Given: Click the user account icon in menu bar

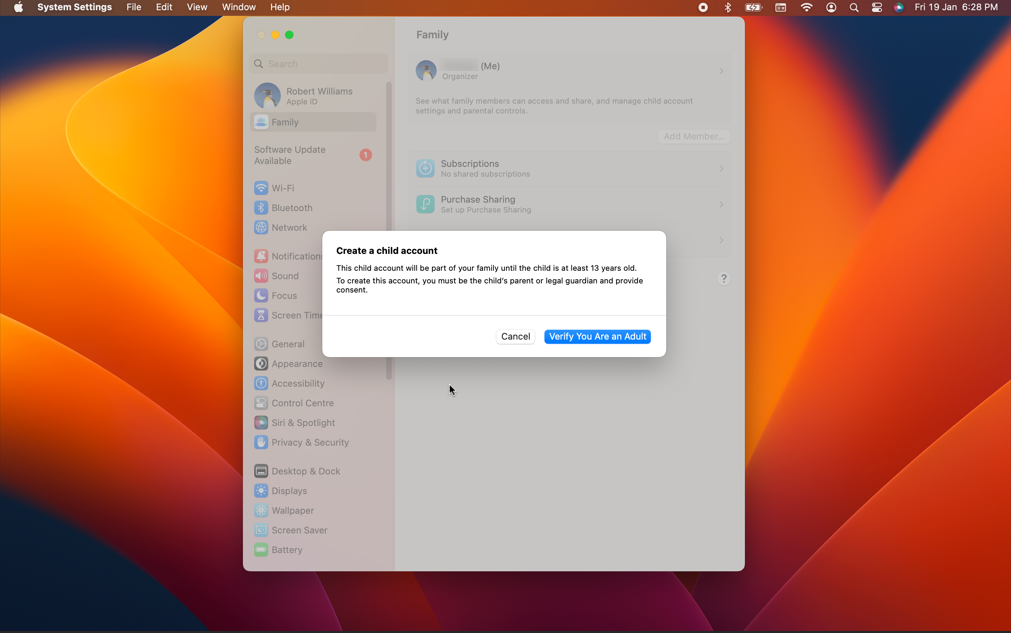Looking at the screenshot, I should click(831, 7).
